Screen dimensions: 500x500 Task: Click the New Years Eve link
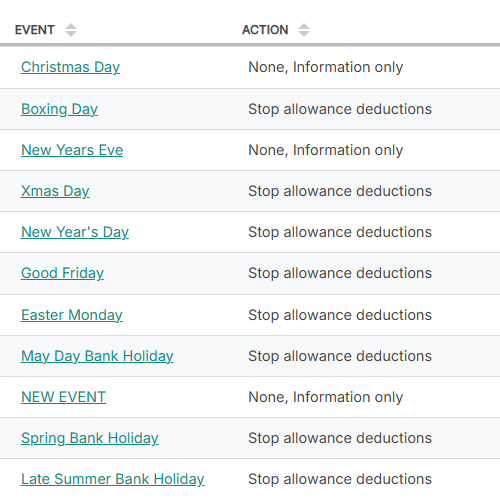[72, 150]
